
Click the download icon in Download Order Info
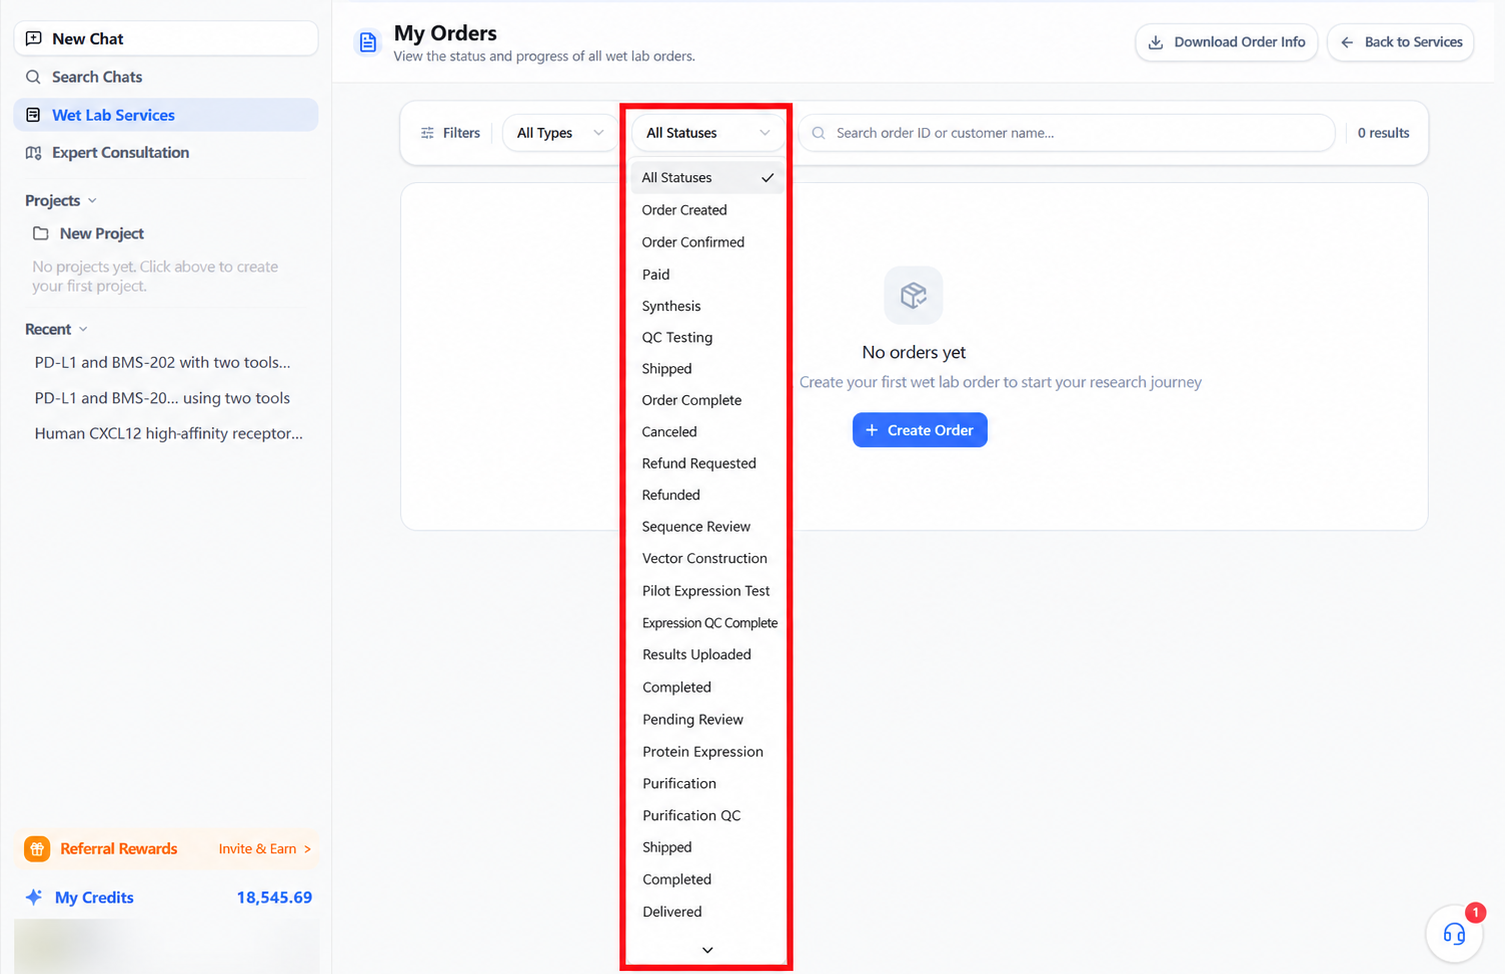[1156, 42]
